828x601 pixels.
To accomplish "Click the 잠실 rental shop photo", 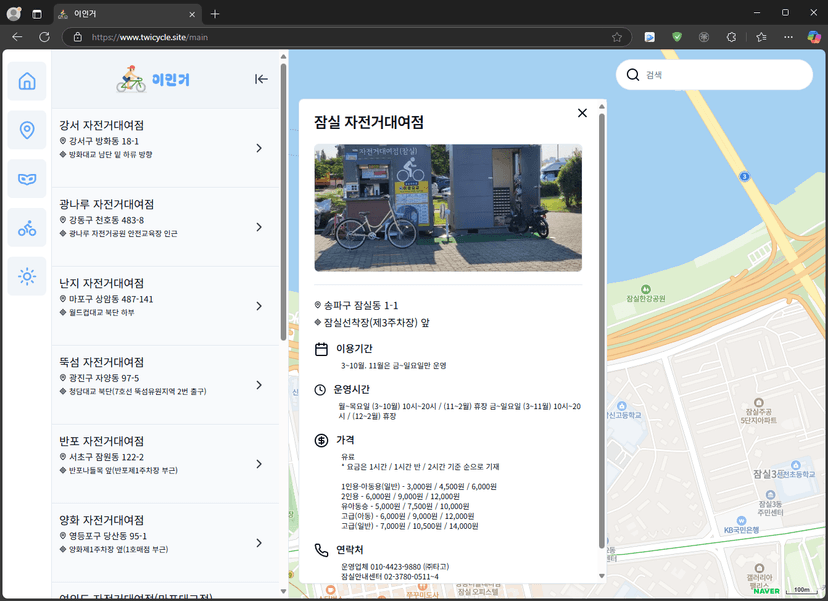I will (x=448, y=208).
